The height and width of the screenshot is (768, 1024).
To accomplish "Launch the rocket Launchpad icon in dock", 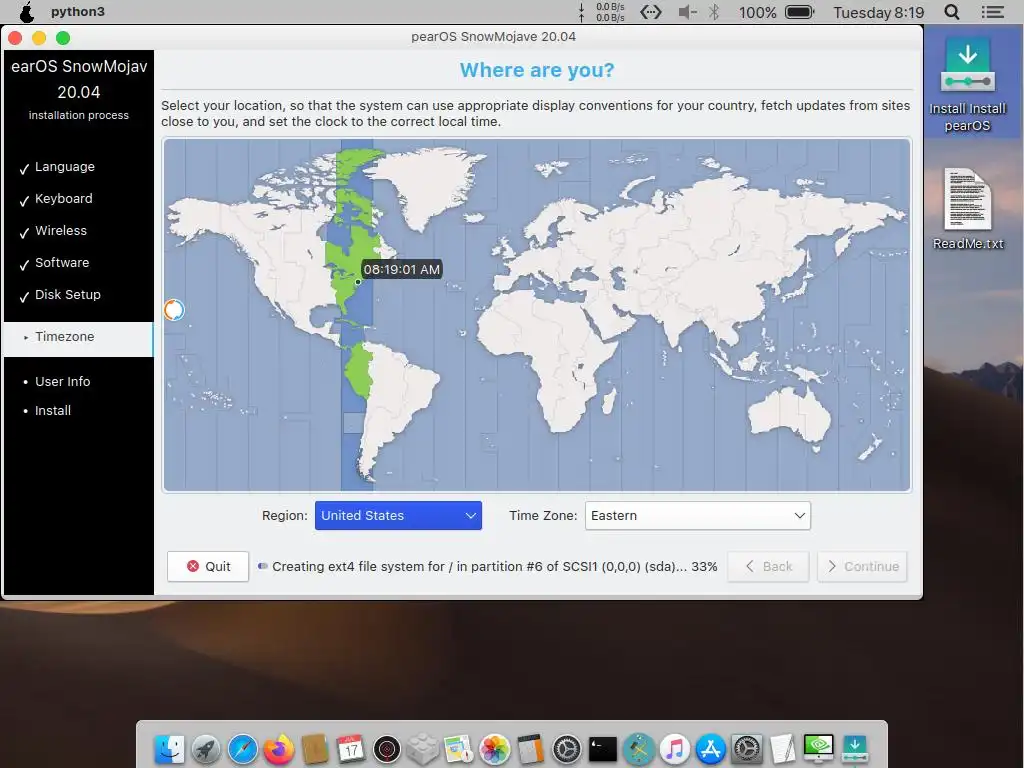I will click(x=206, y=749).
